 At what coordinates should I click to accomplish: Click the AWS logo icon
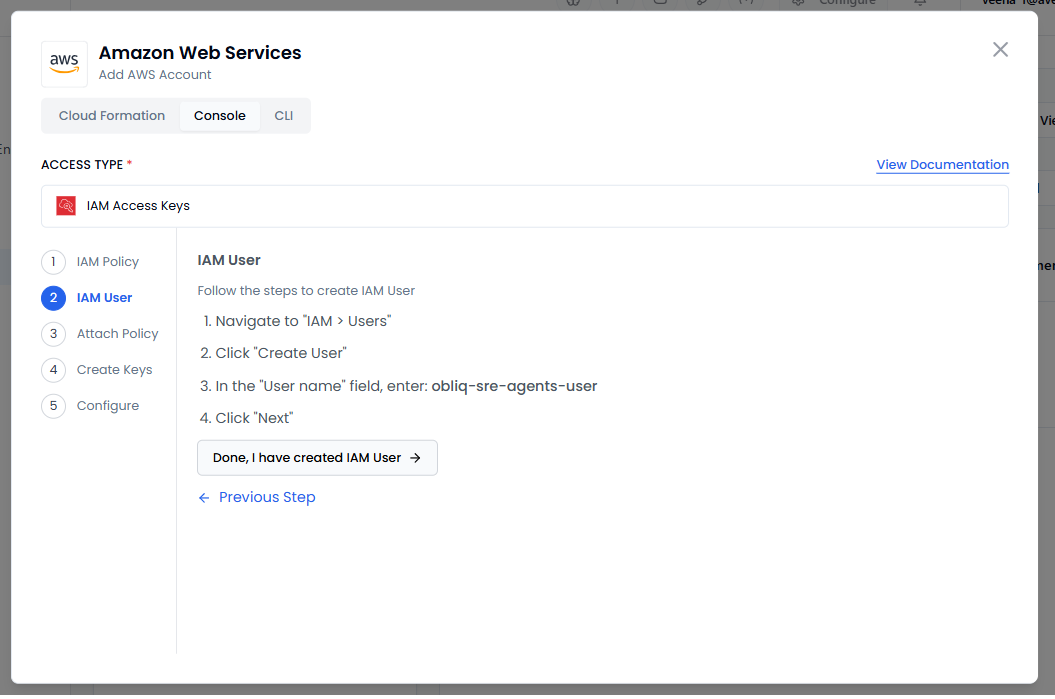click(x=64, y=63)
